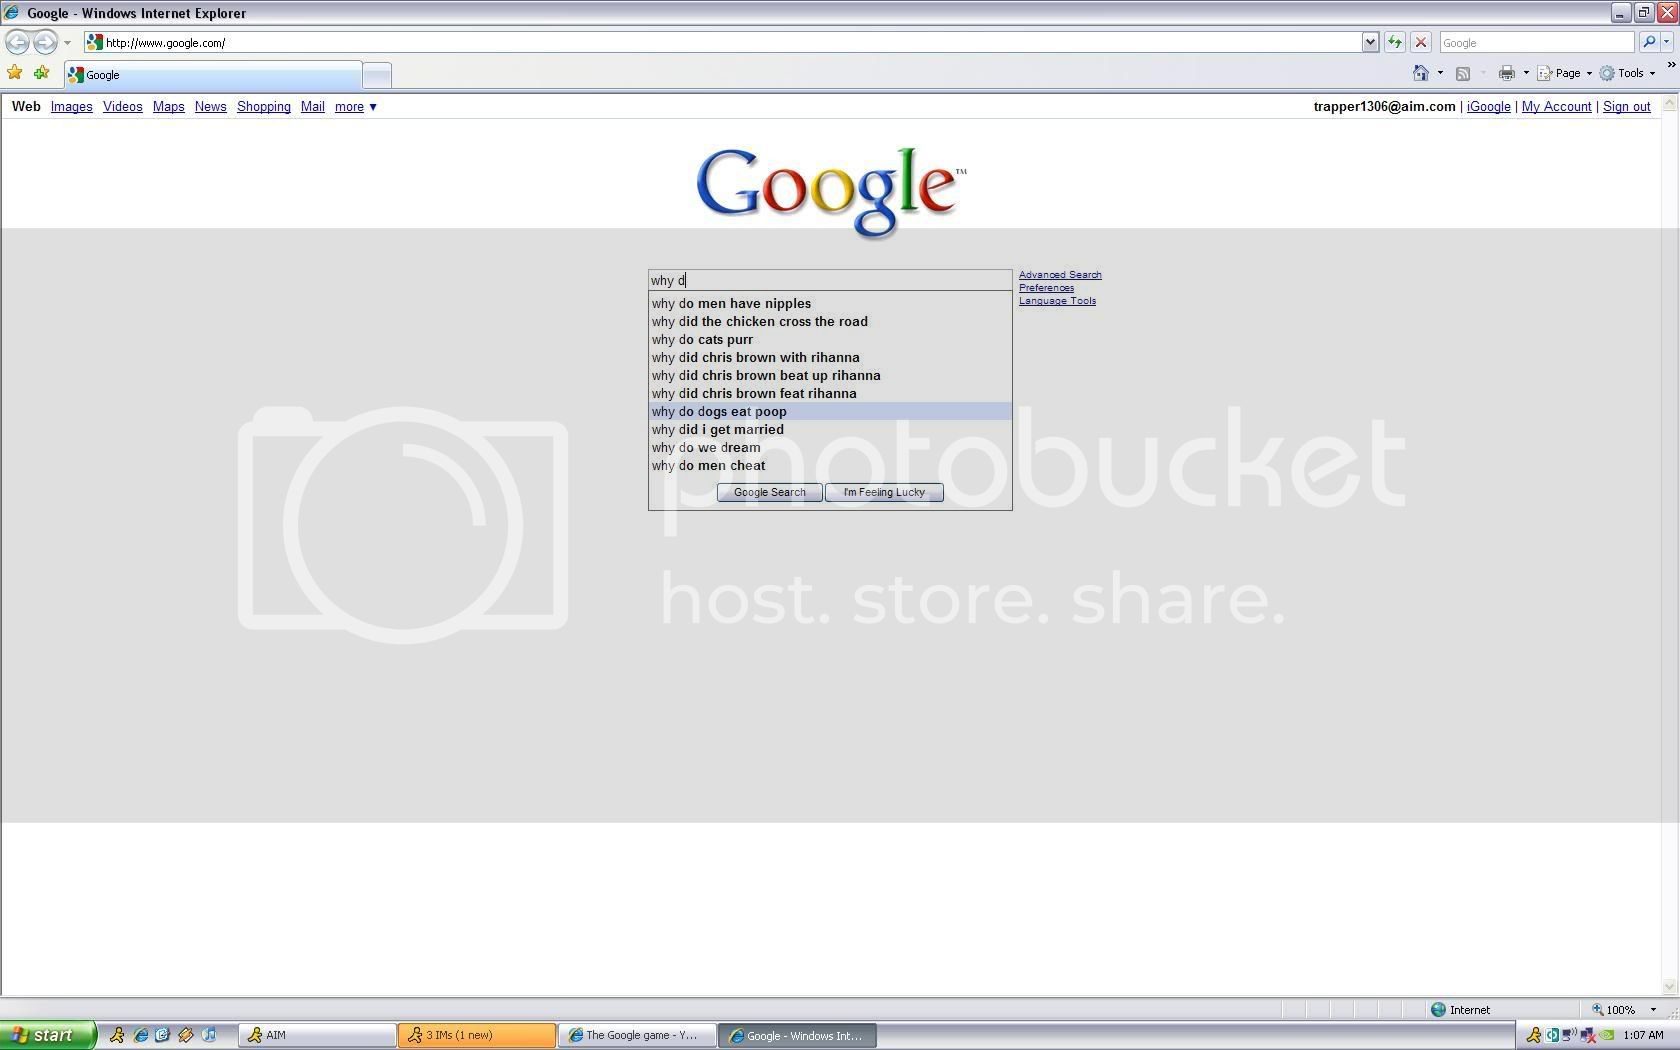Select suggestion 'why do we dream'

(830, 448)
